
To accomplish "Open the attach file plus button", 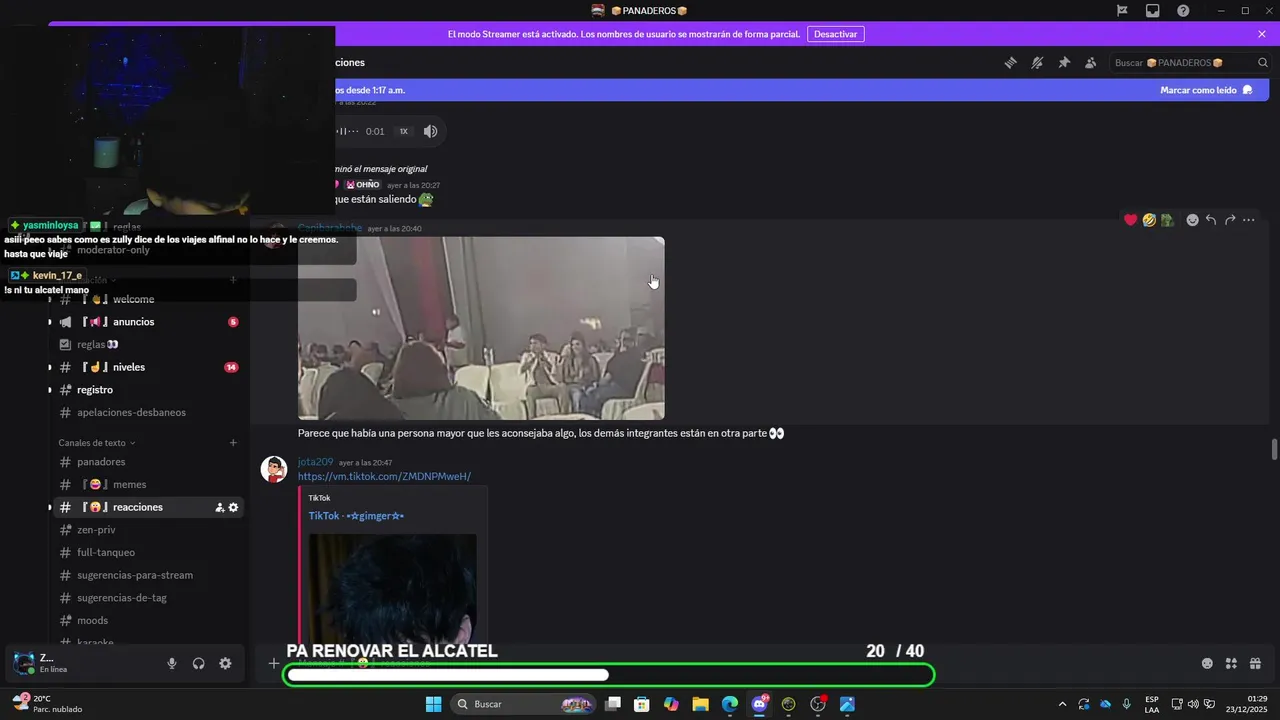I will point(274,663).
